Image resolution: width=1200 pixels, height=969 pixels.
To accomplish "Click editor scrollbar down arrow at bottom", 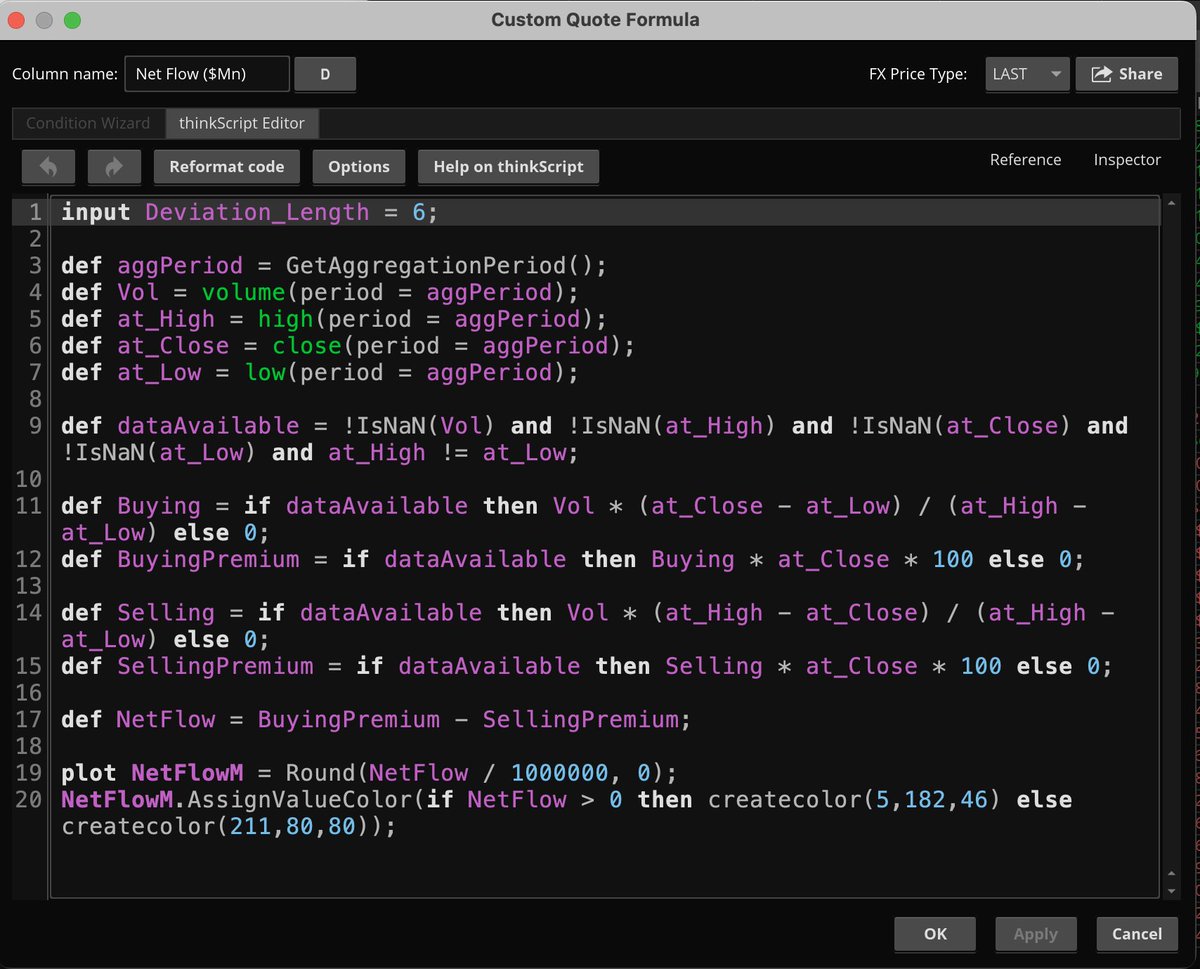I will click(1172, 889).
